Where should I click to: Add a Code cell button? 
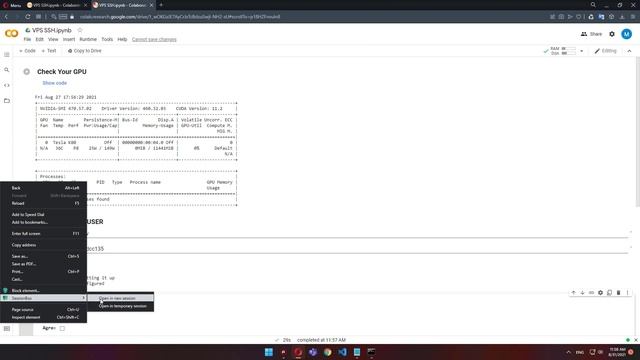27,51
